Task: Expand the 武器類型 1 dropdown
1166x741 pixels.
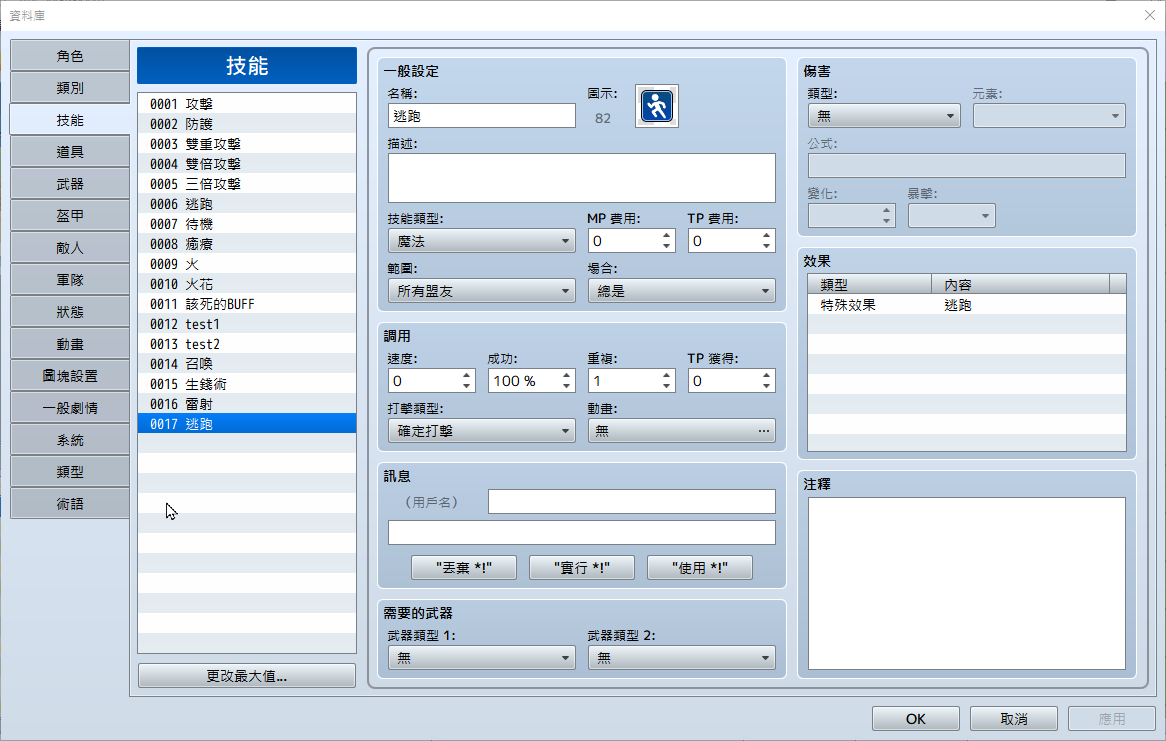Action: pos(482,658)
